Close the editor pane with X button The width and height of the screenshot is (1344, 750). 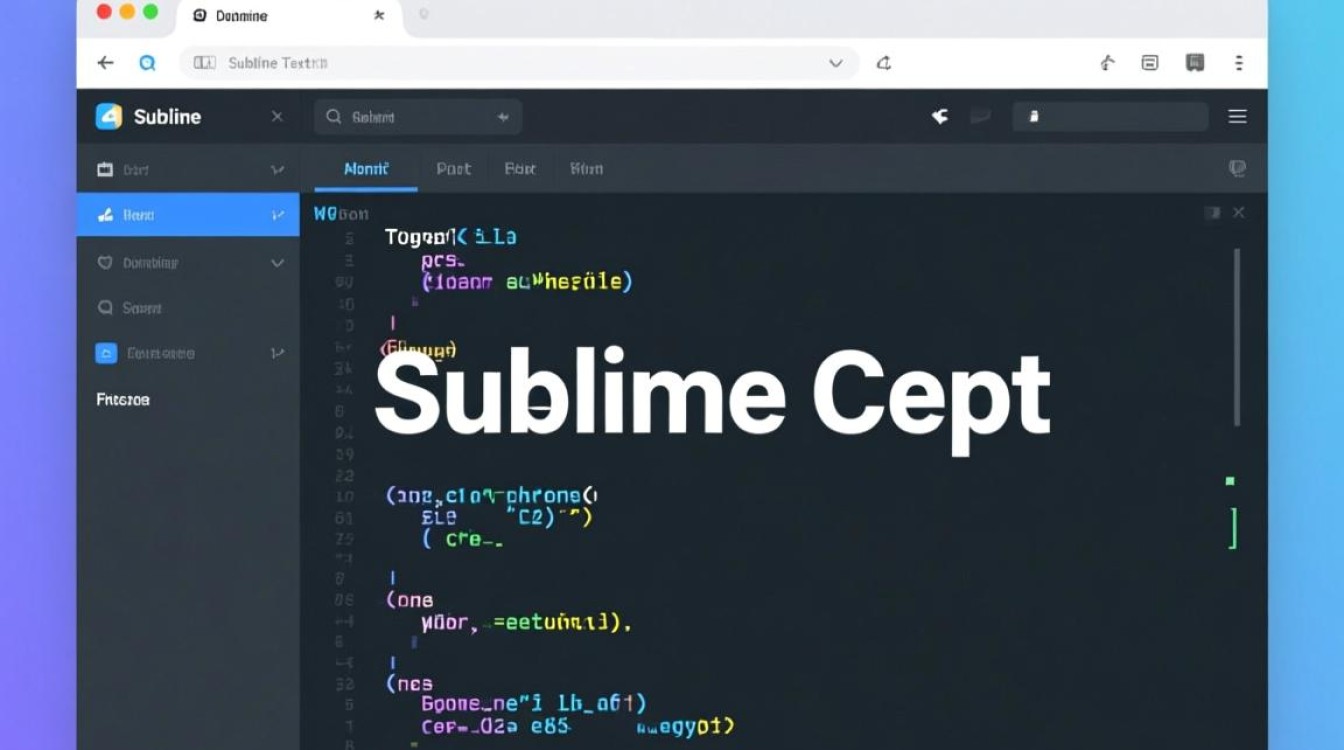(x=1239, y=213)
